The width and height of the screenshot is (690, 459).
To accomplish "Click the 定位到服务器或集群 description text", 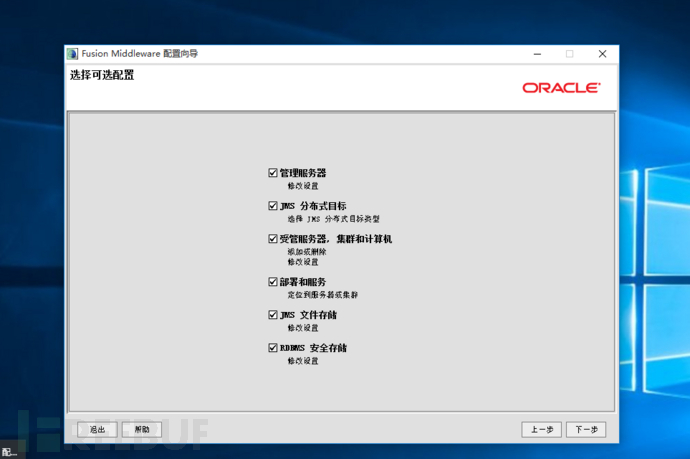I will point(323,294).
